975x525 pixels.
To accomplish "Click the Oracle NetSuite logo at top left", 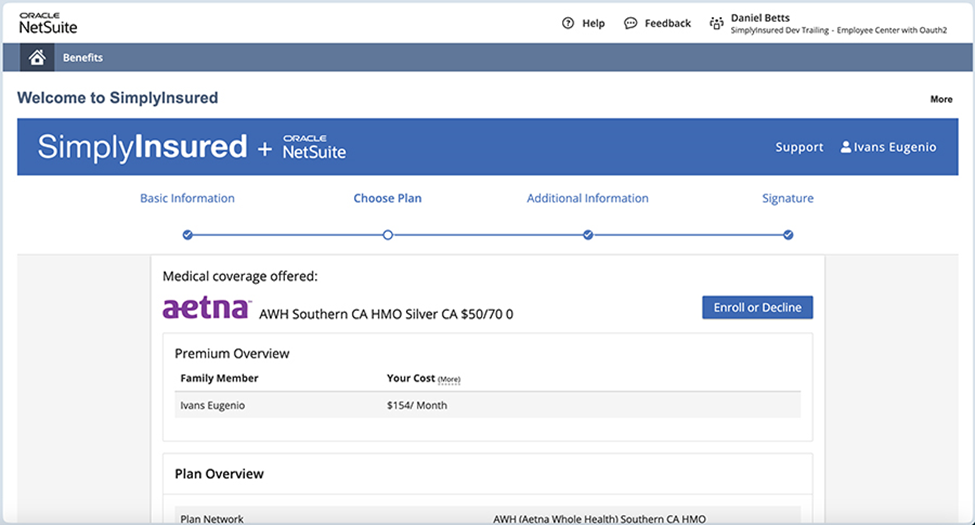I will click(x=48, y=24).
